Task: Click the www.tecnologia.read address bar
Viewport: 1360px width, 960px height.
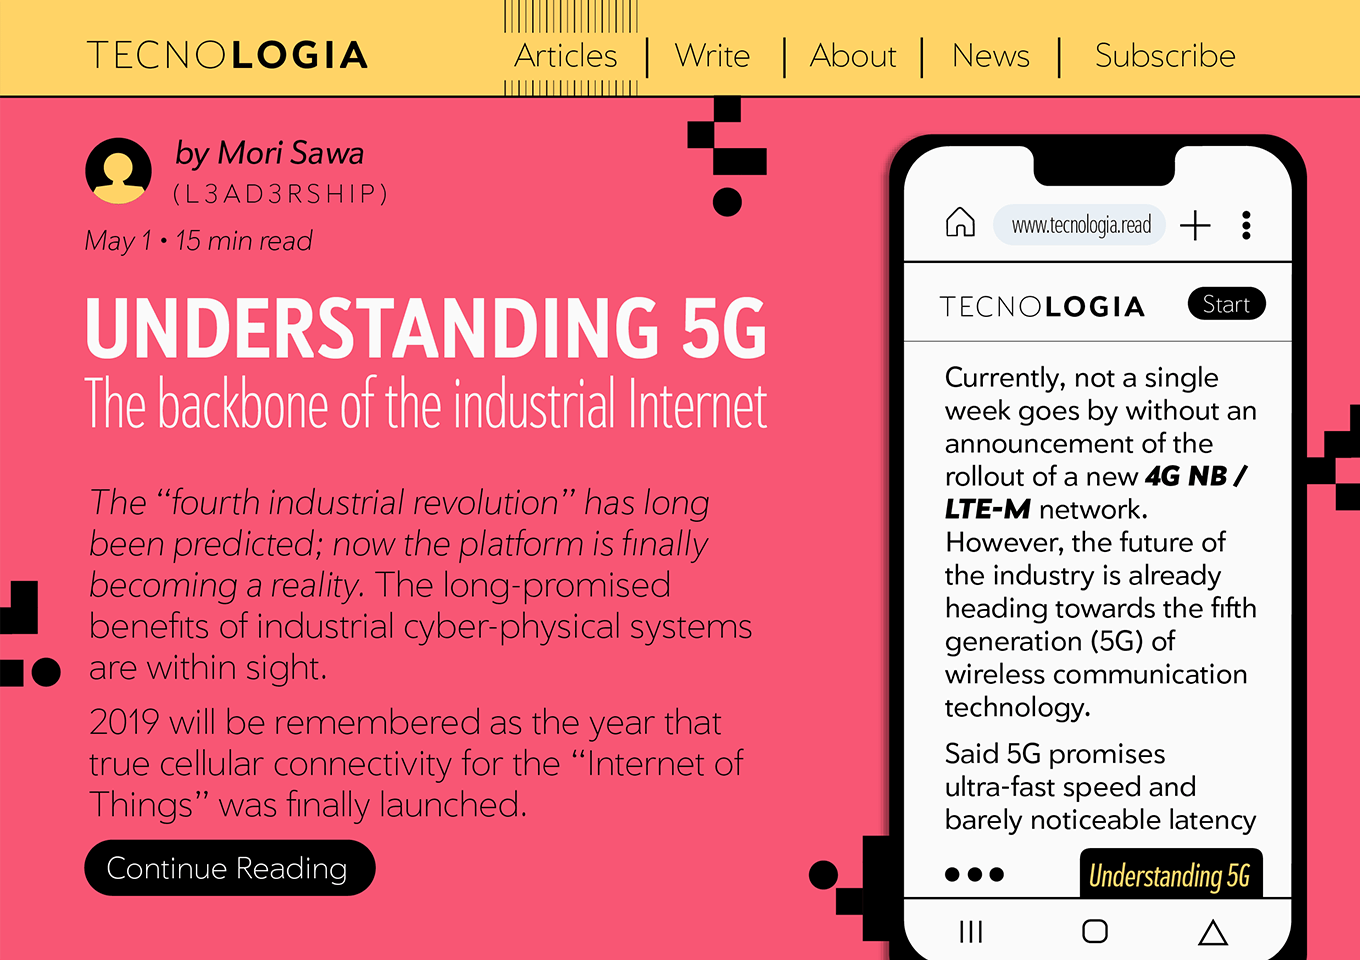Action: (1080, 225)
